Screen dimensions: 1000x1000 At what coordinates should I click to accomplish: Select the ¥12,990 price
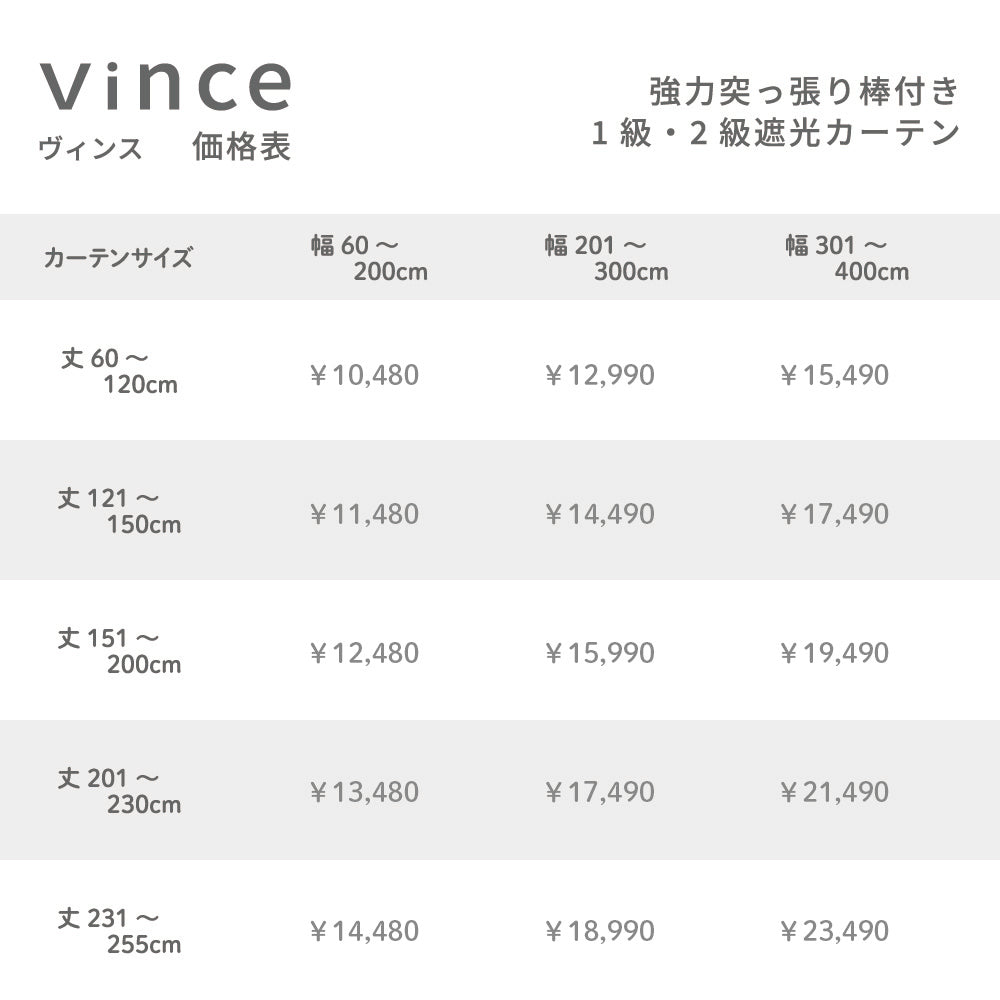(x=599, y=375)
